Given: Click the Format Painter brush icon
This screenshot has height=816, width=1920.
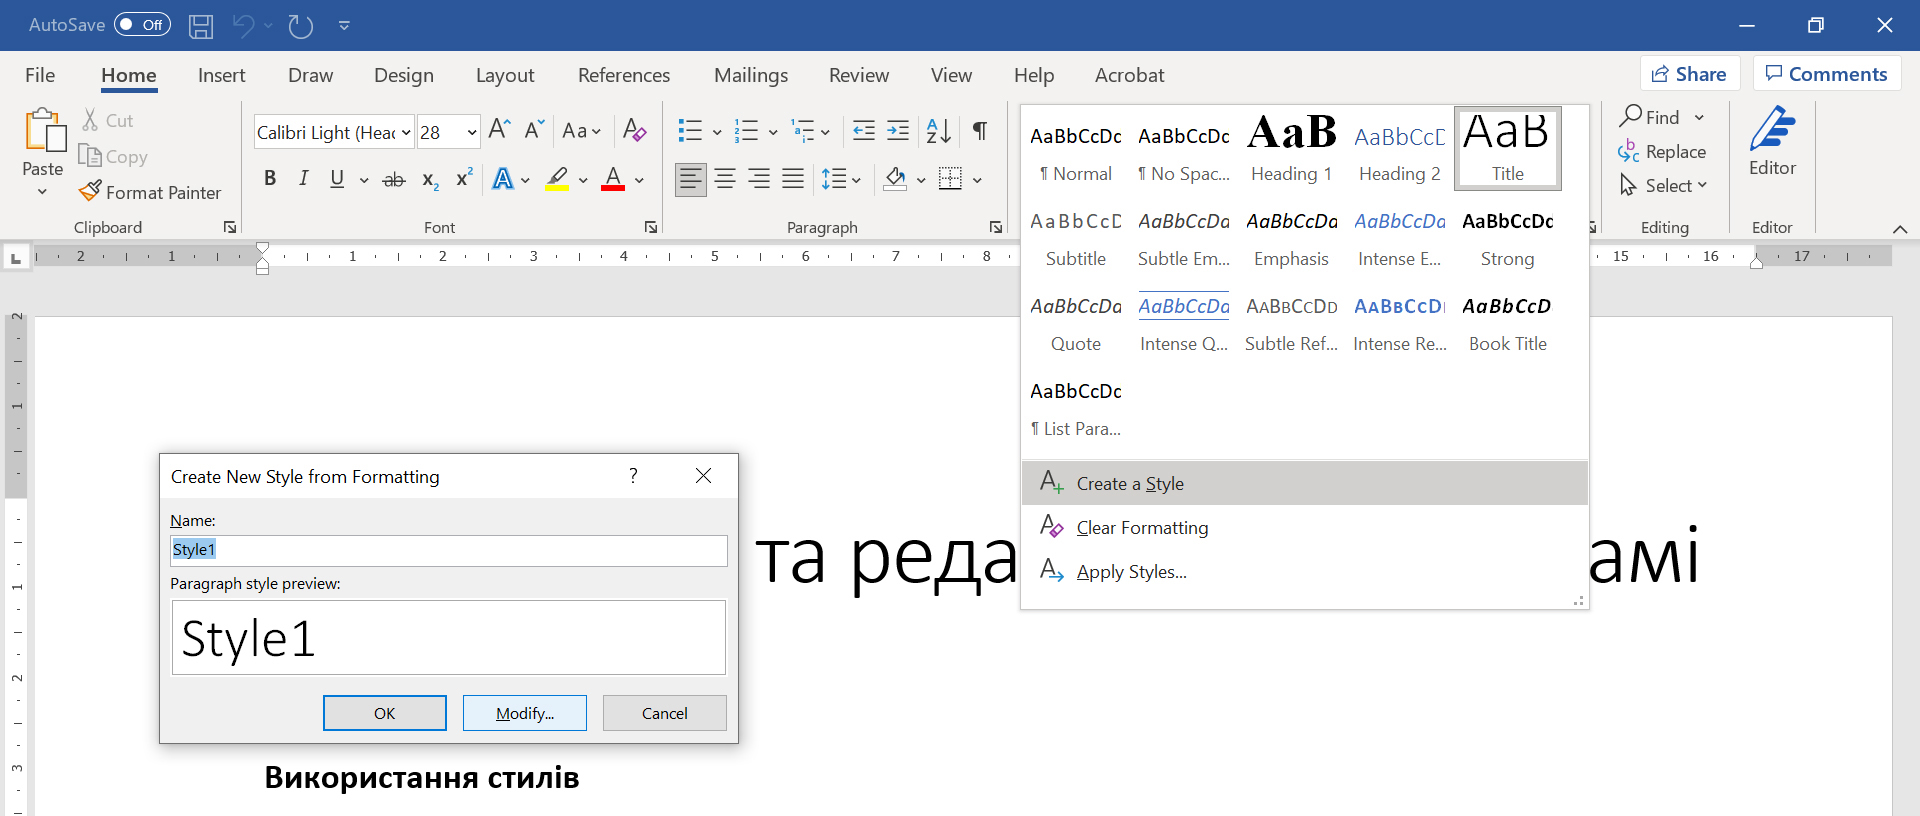Looking at the screenshot, I should (91, 191).
